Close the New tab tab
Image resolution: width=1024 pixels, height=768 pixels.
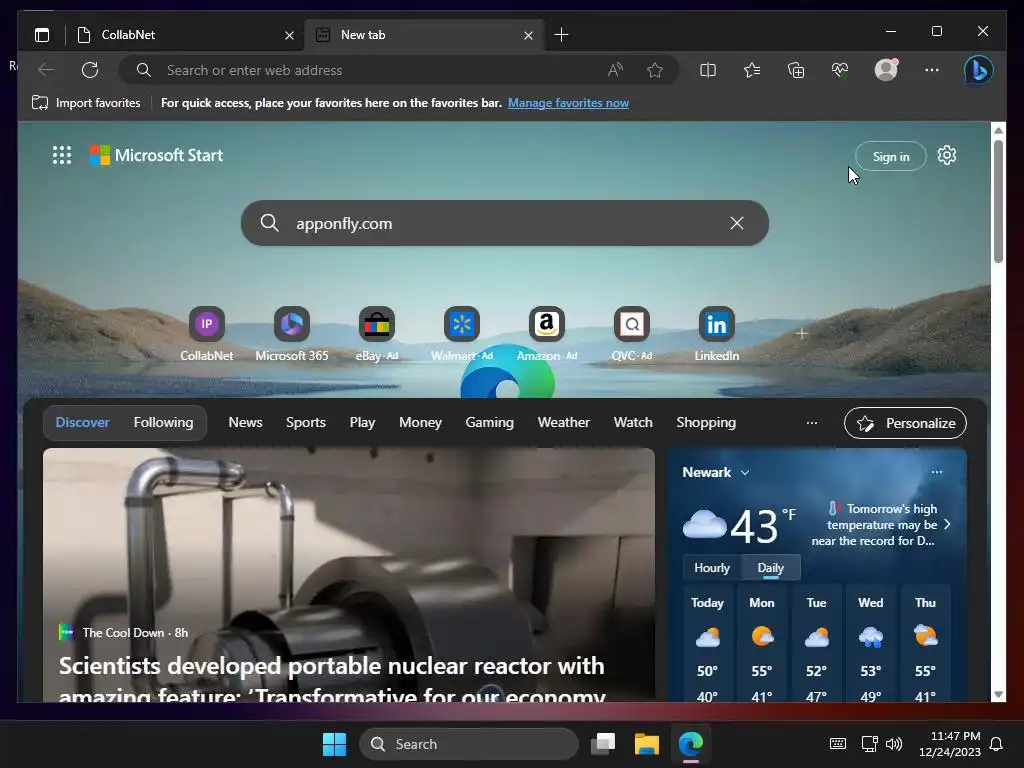(x=528, y=35)
